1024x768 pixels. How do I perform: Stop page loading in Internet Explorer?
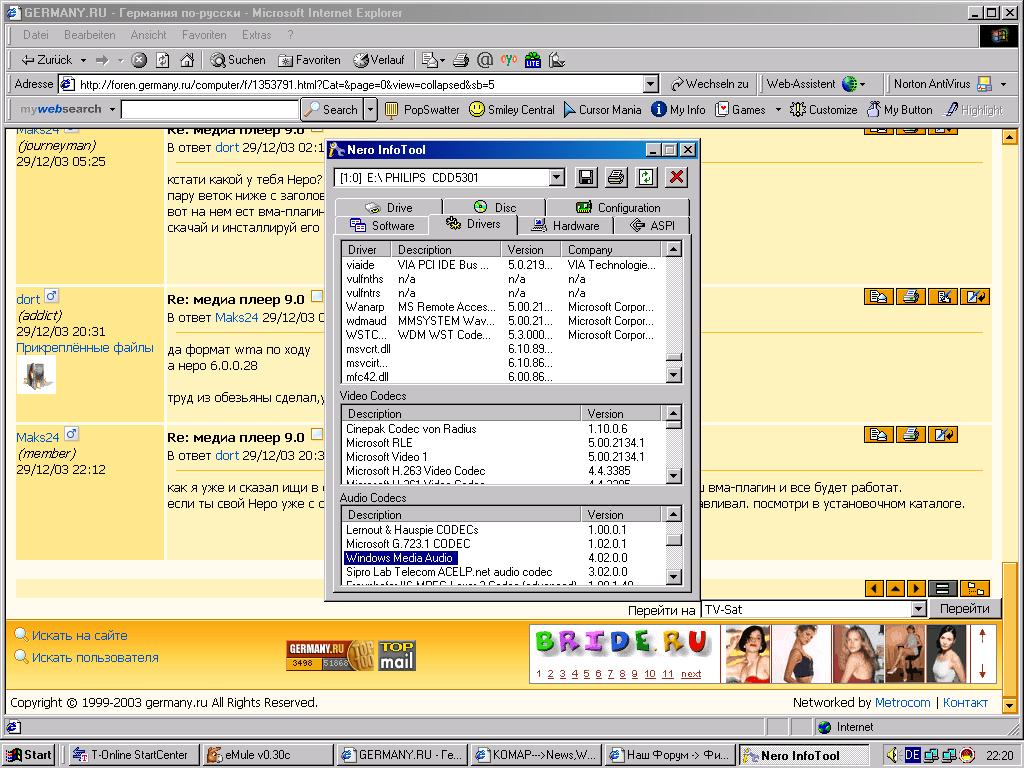pyautogui.click(x=139, y=60)
